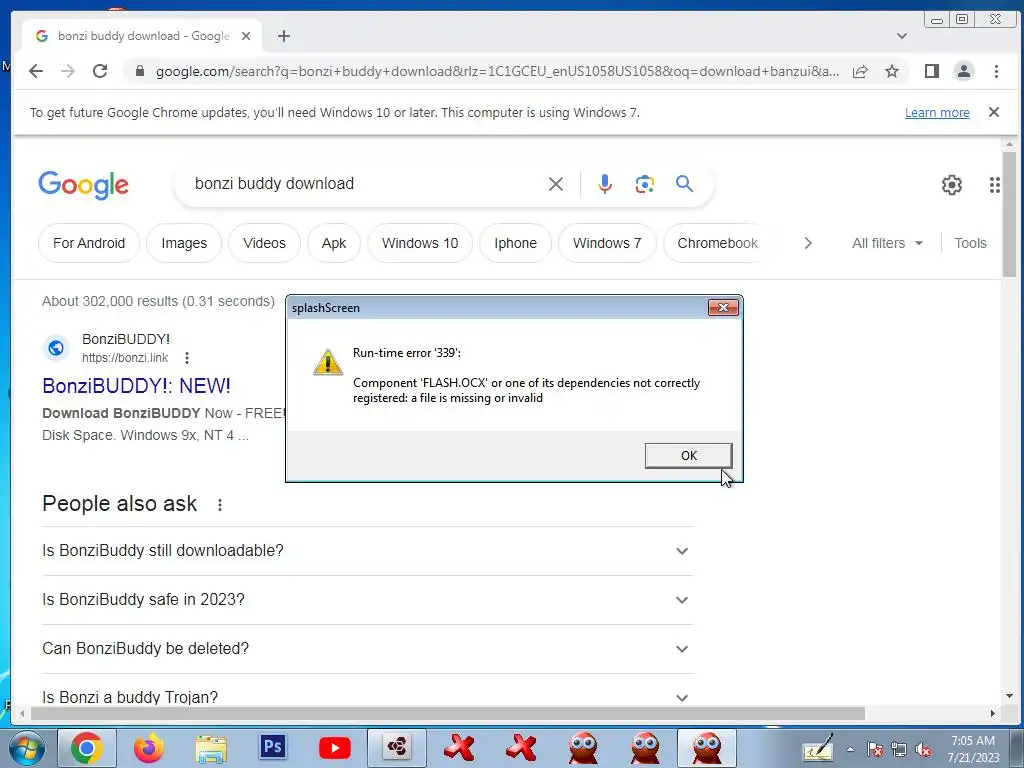
Task: Open the Google apps grid
Action: click(x=995, y=185)
